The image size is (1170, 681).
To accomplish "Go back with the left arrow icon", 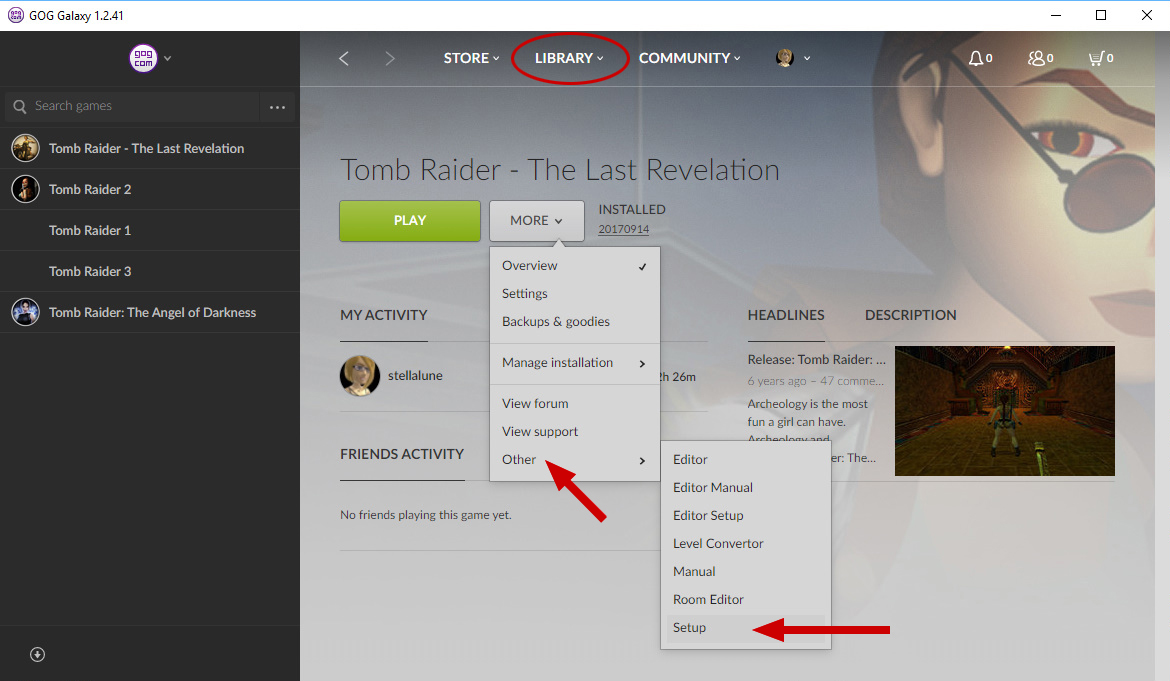I will tap(344, 58).
